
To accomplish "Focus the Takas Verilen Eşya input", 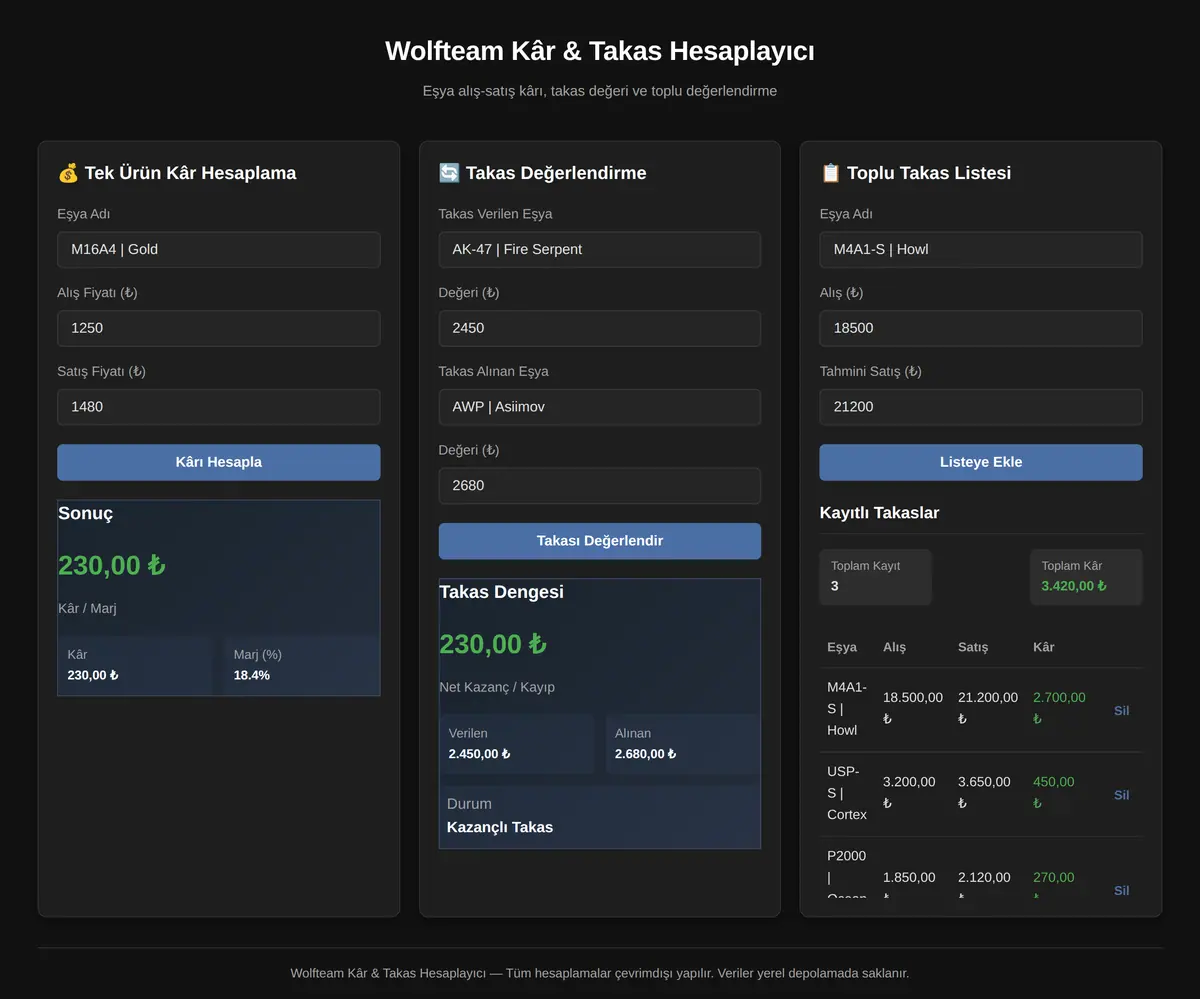I will pos(600,250).
